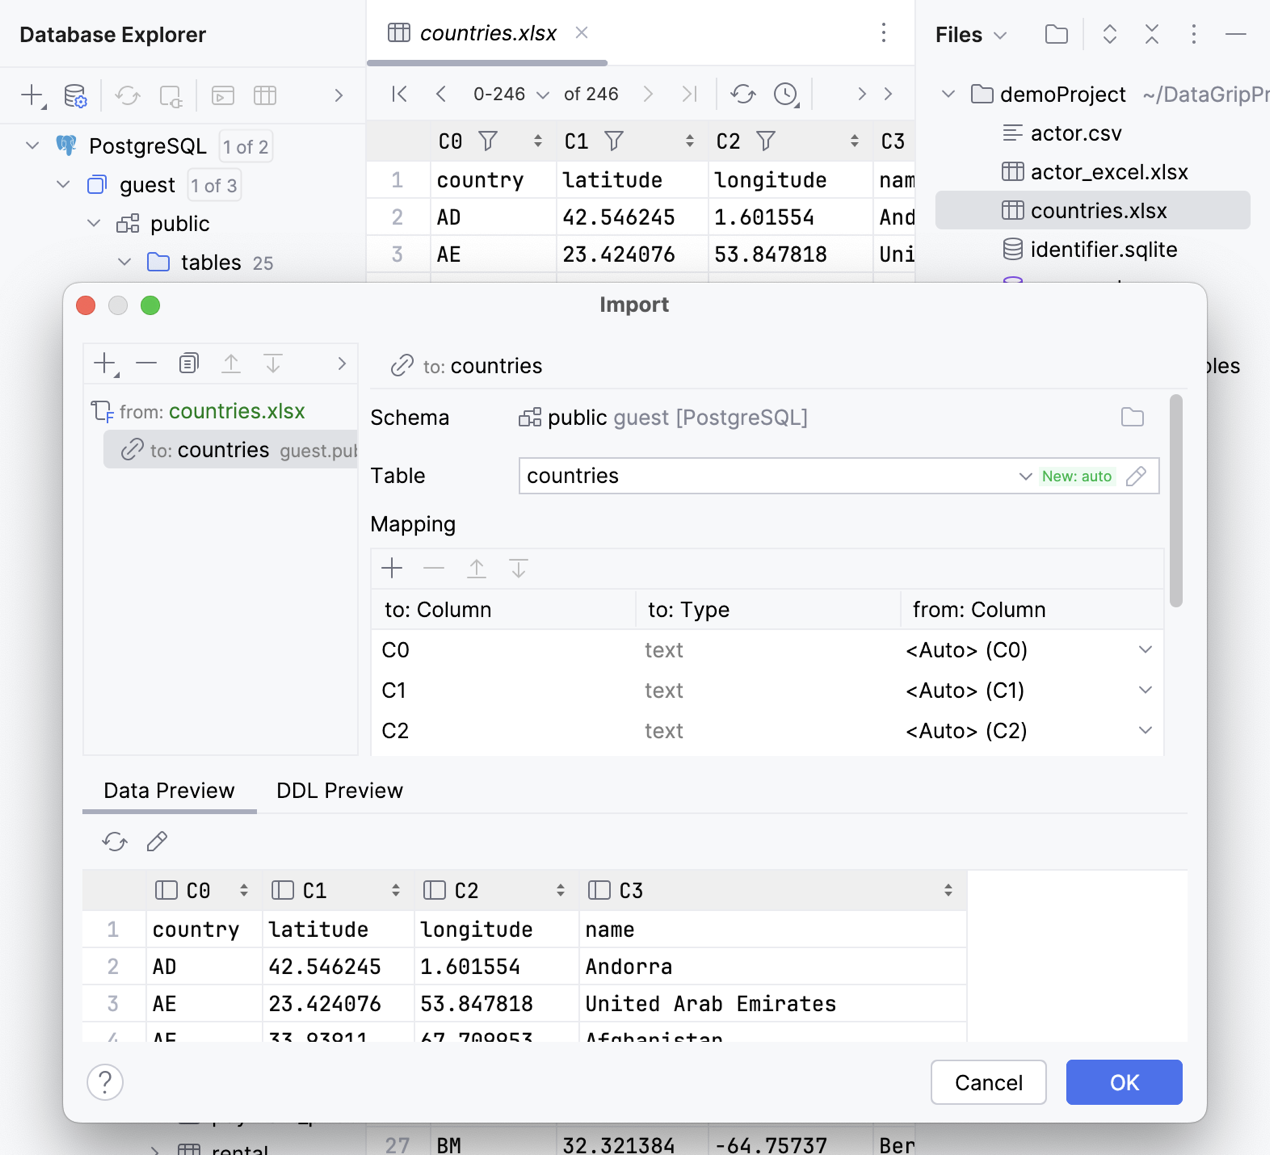Image resolution: width=1270 pixels, height=1155 pixels.
Task: Collapse the PostgreSQL data source node
Action: tap(32, 146)
